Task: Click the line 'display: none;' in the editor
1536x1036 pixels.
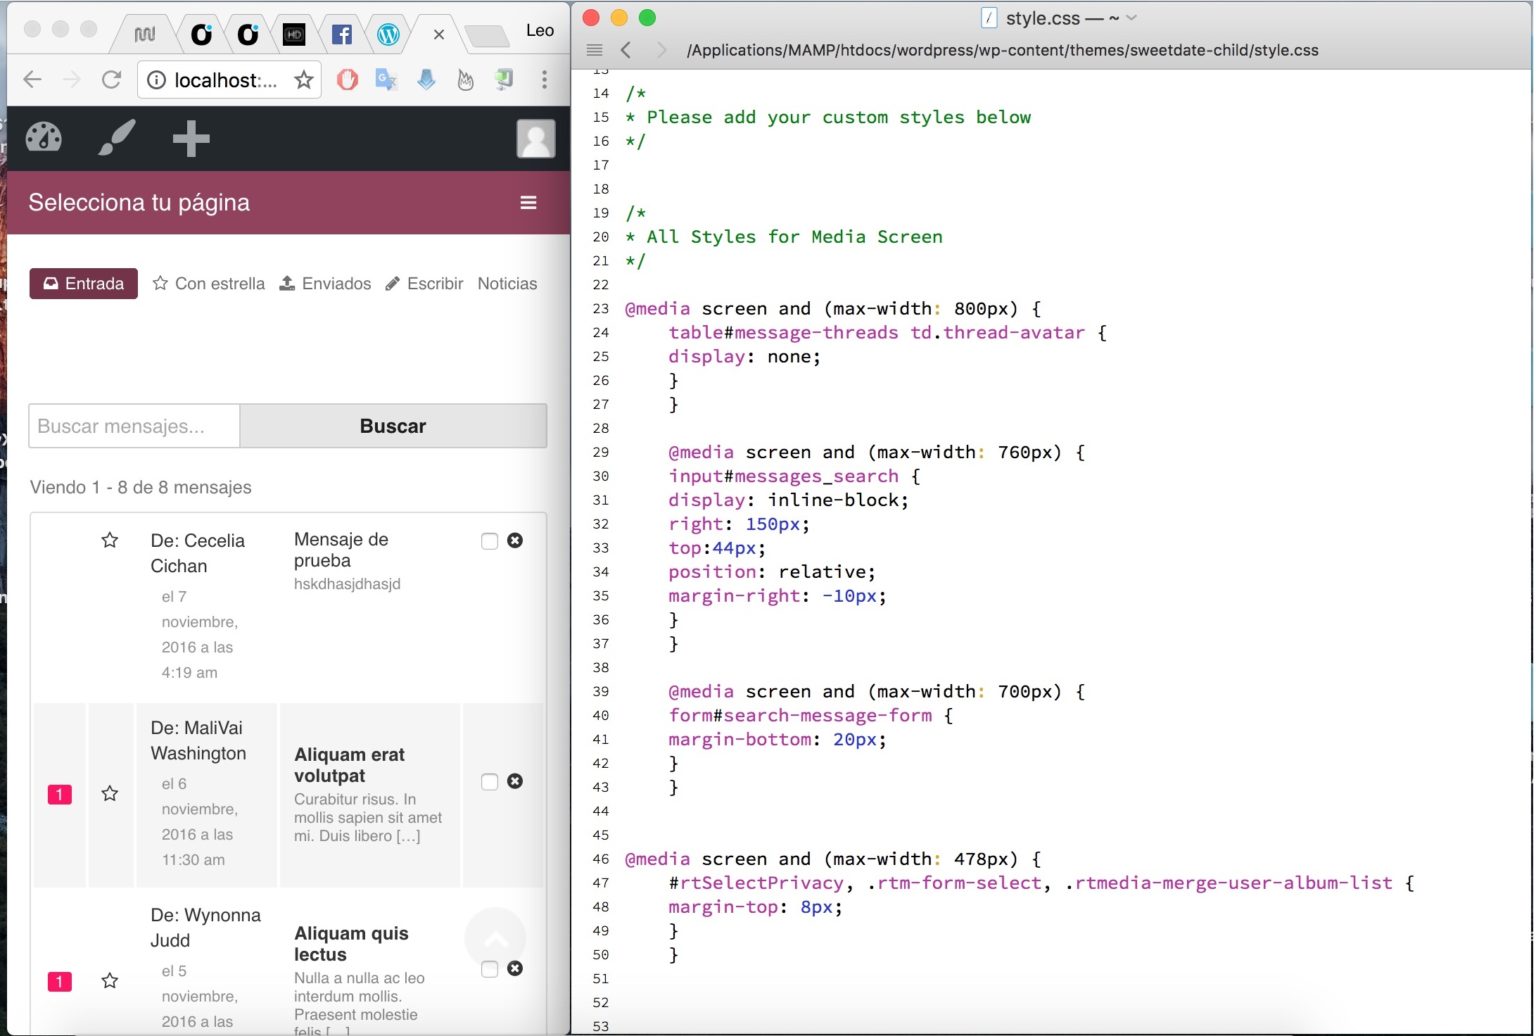Action: point(745,356)
